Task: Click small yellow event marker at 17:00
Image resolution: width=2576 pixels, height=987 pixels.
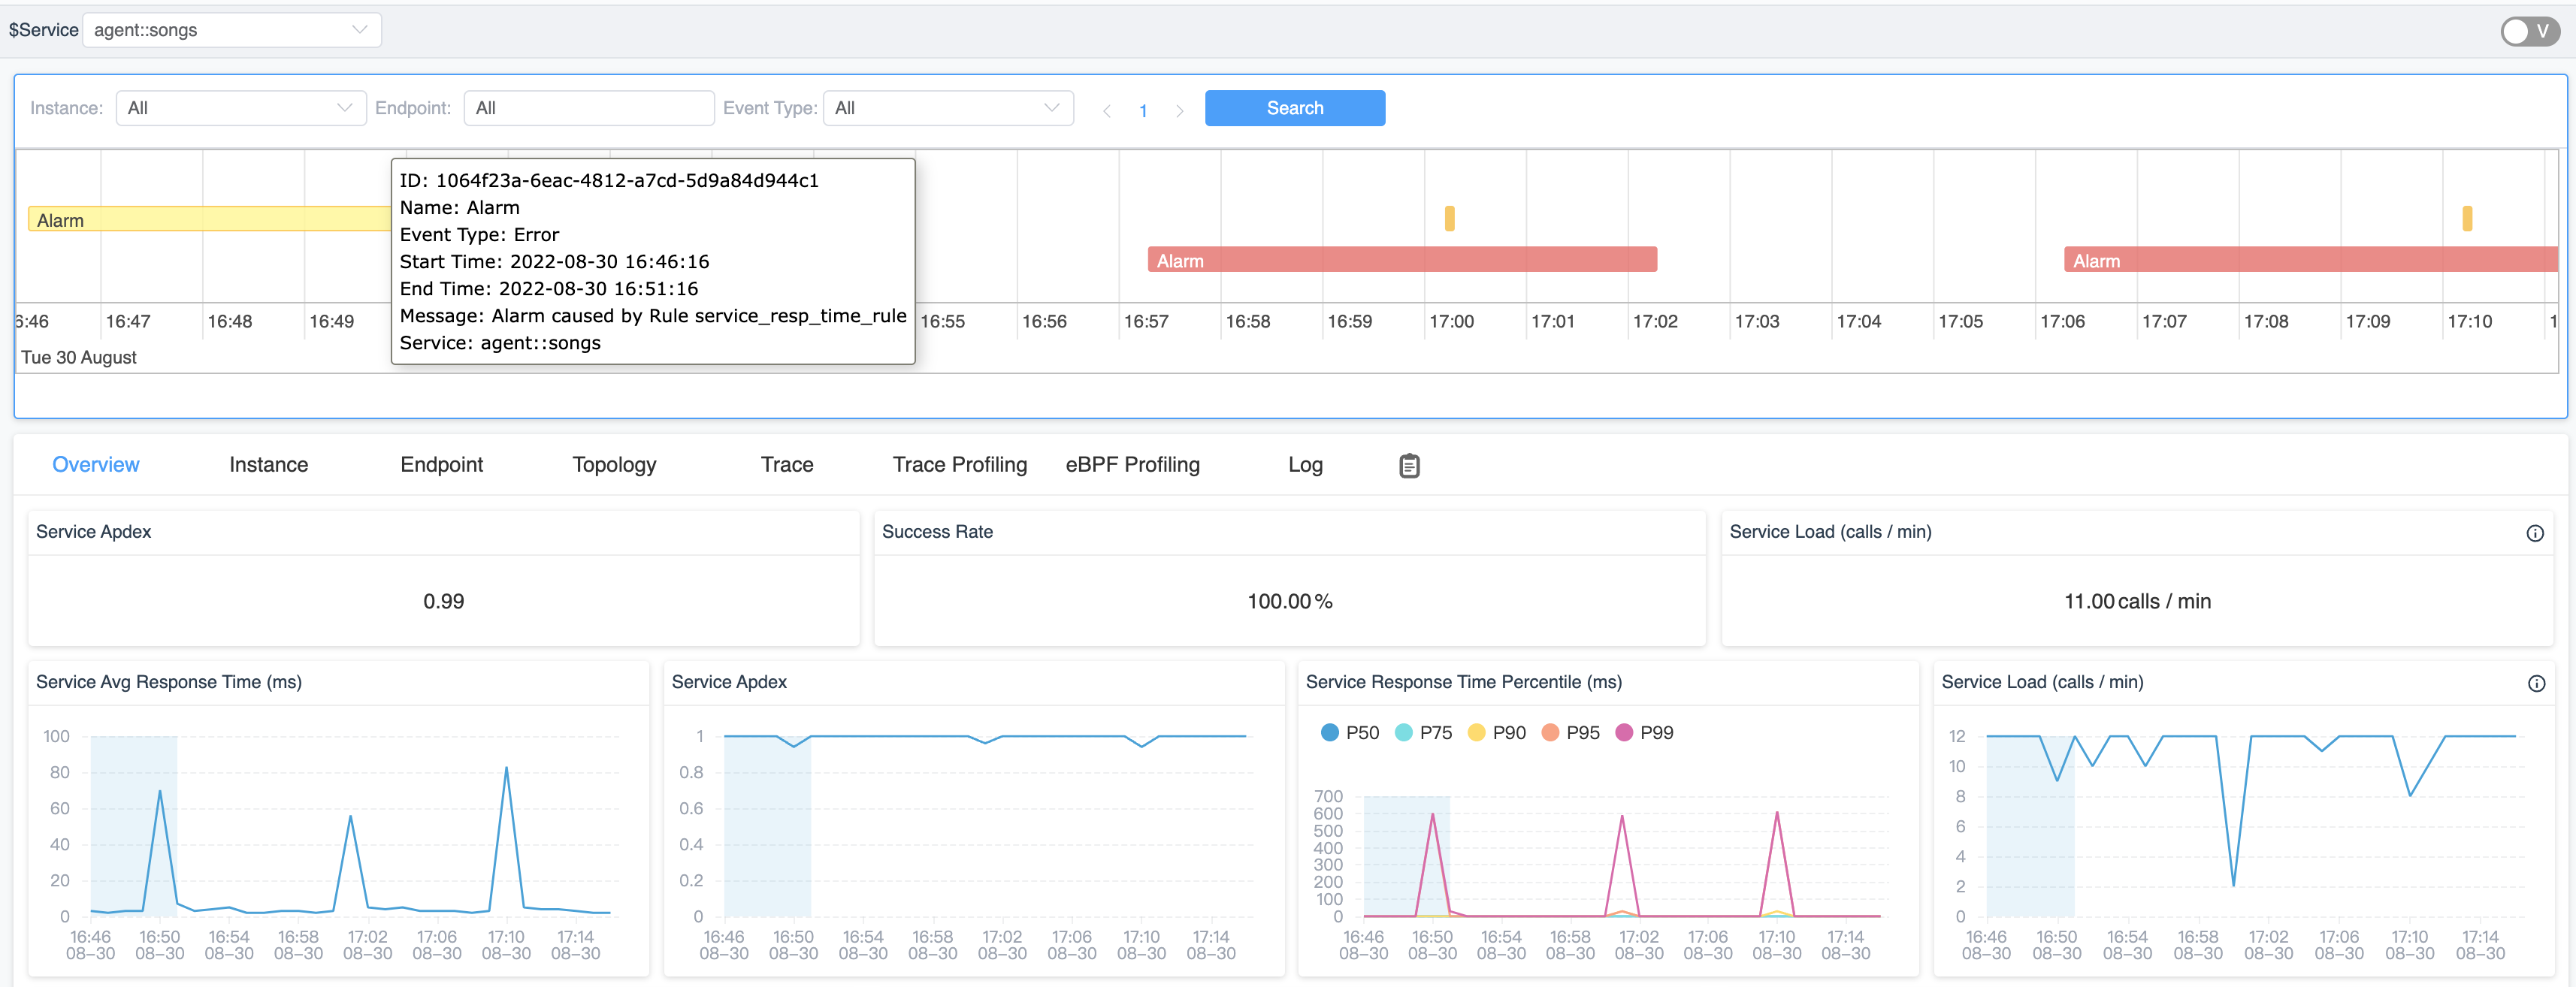Action: (x=1449, y=218)
